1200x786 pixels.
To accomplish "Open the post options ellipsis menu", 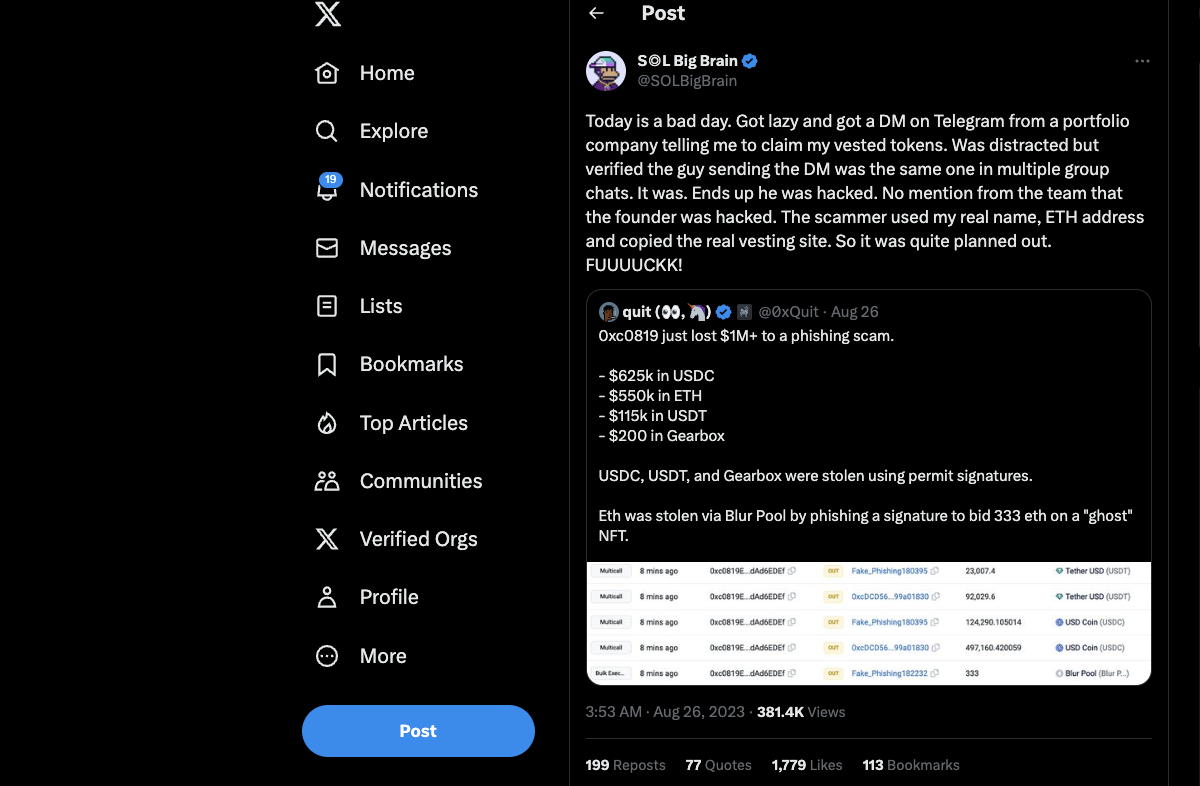I will click(x=1142, y=60).
